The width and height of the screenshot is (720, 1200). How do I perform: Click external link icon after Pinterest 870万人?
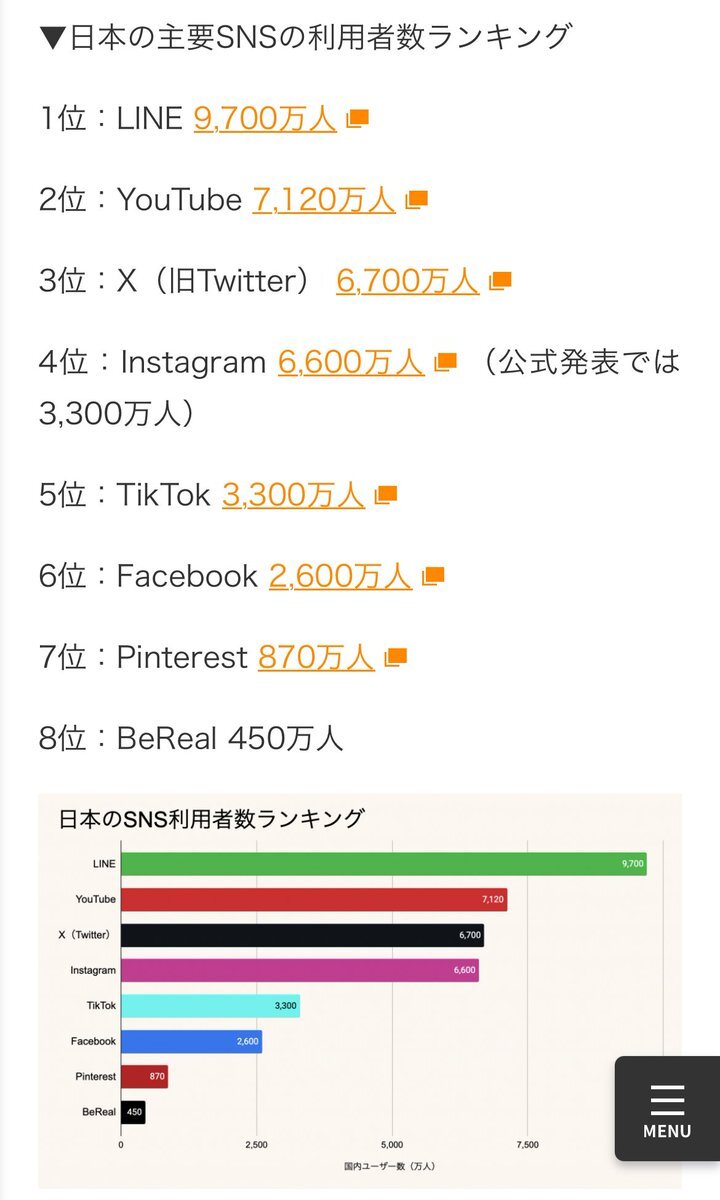396,657
